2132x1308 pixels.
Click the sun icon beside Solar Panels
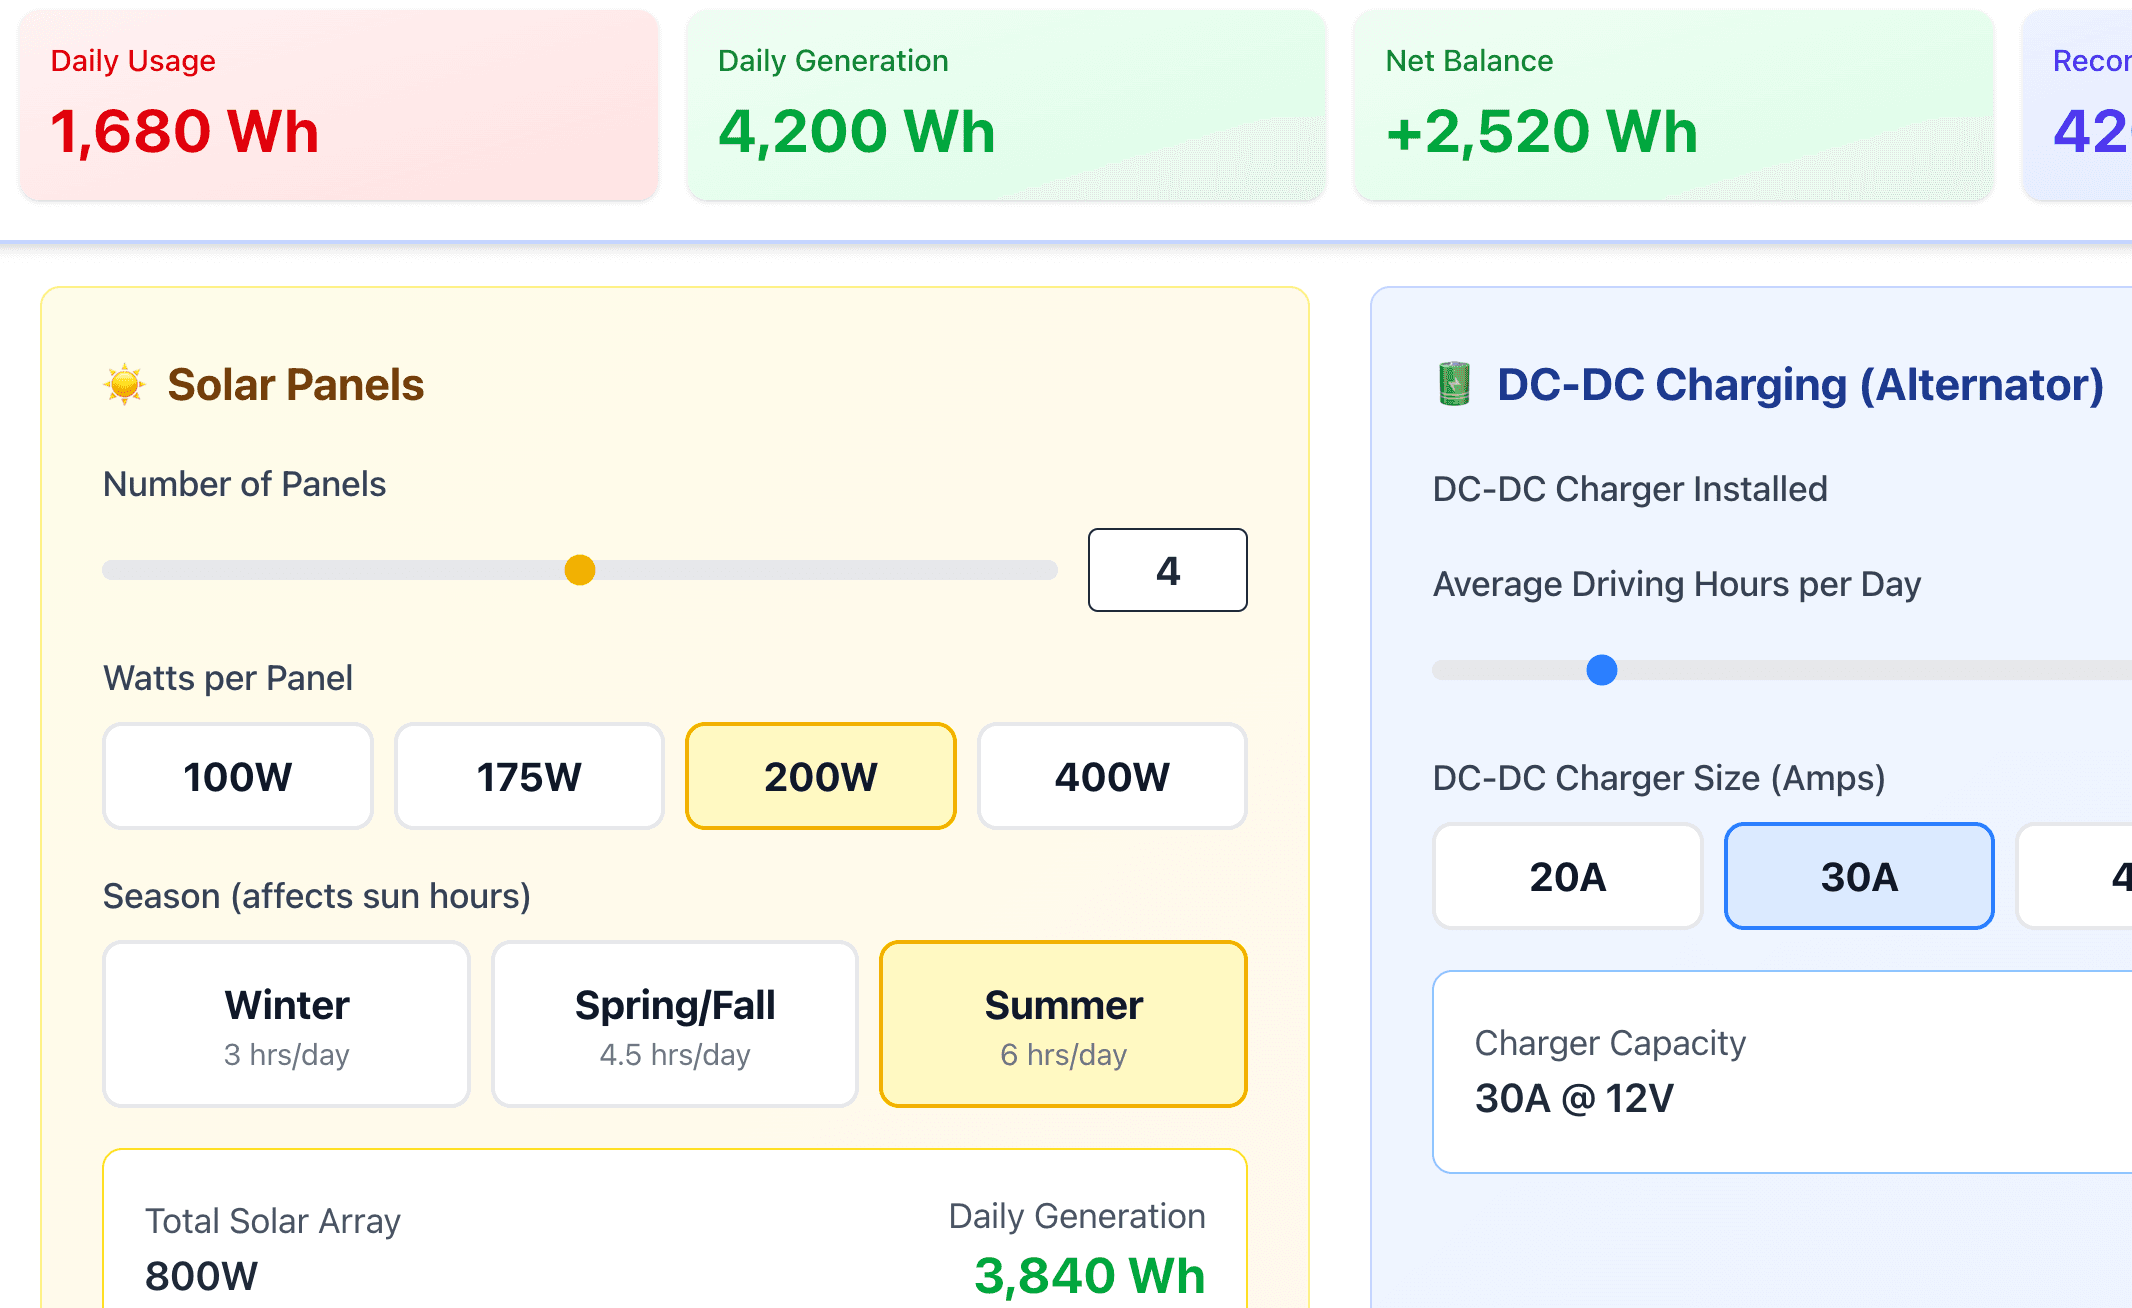(x=124, y=384)
